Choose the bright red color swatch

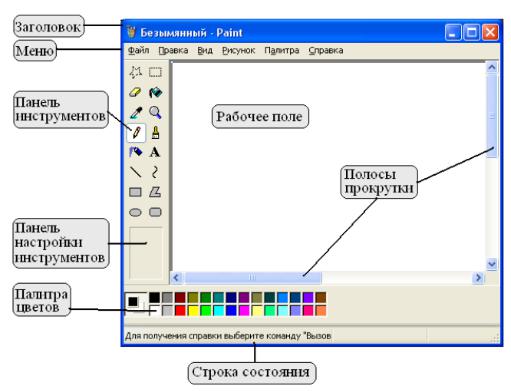[180, 310]
